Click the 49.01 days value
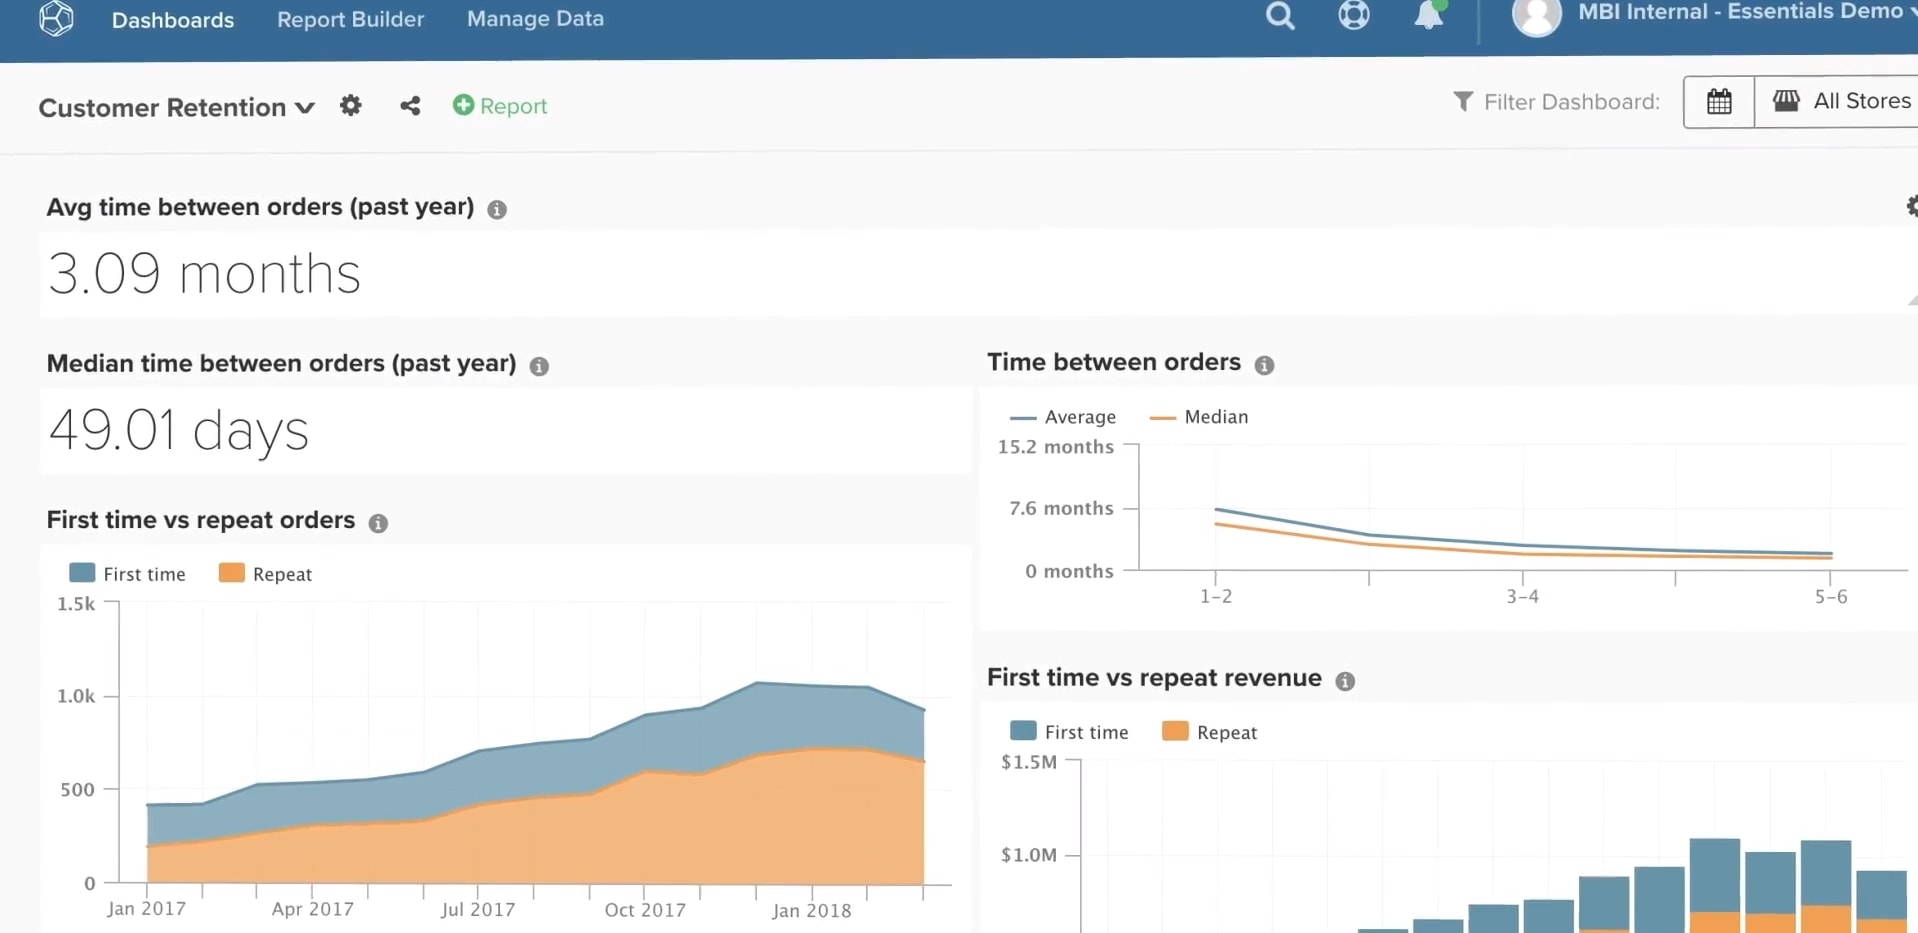This screenshot has width=1918, height=933. pos(178,431)
